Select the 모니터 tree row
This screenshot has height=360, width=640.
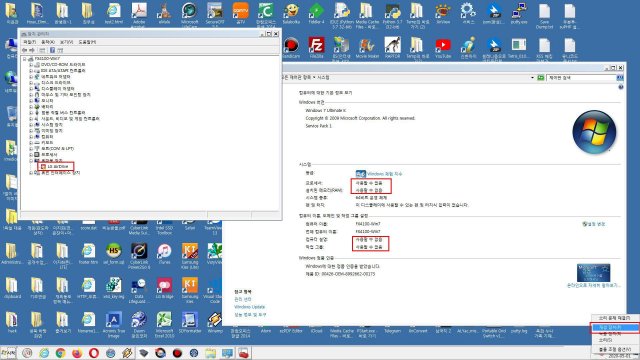(x=44, y=101)
